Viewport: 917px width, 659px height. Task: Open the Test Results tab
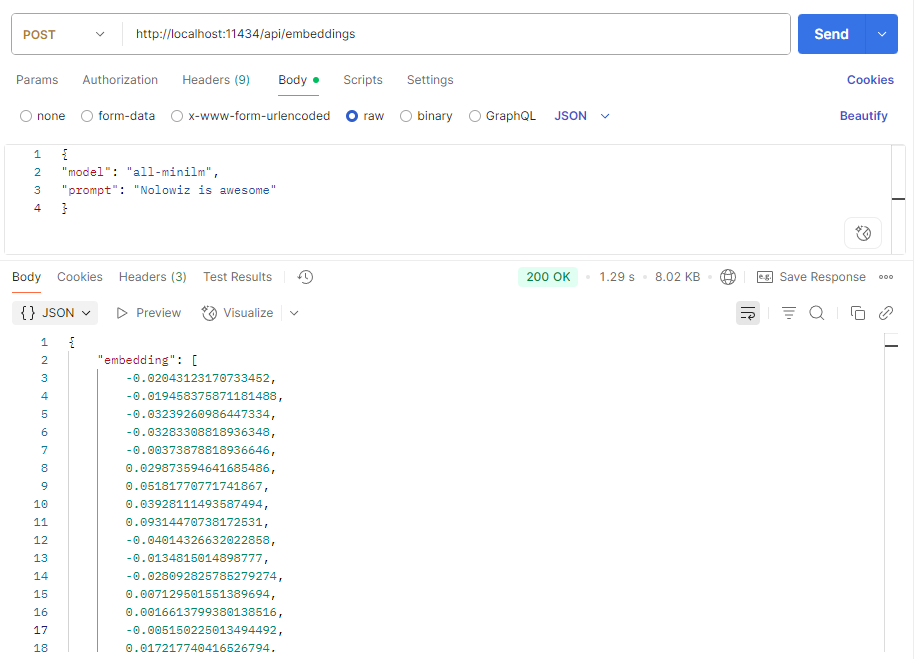(x=237, y=277)
